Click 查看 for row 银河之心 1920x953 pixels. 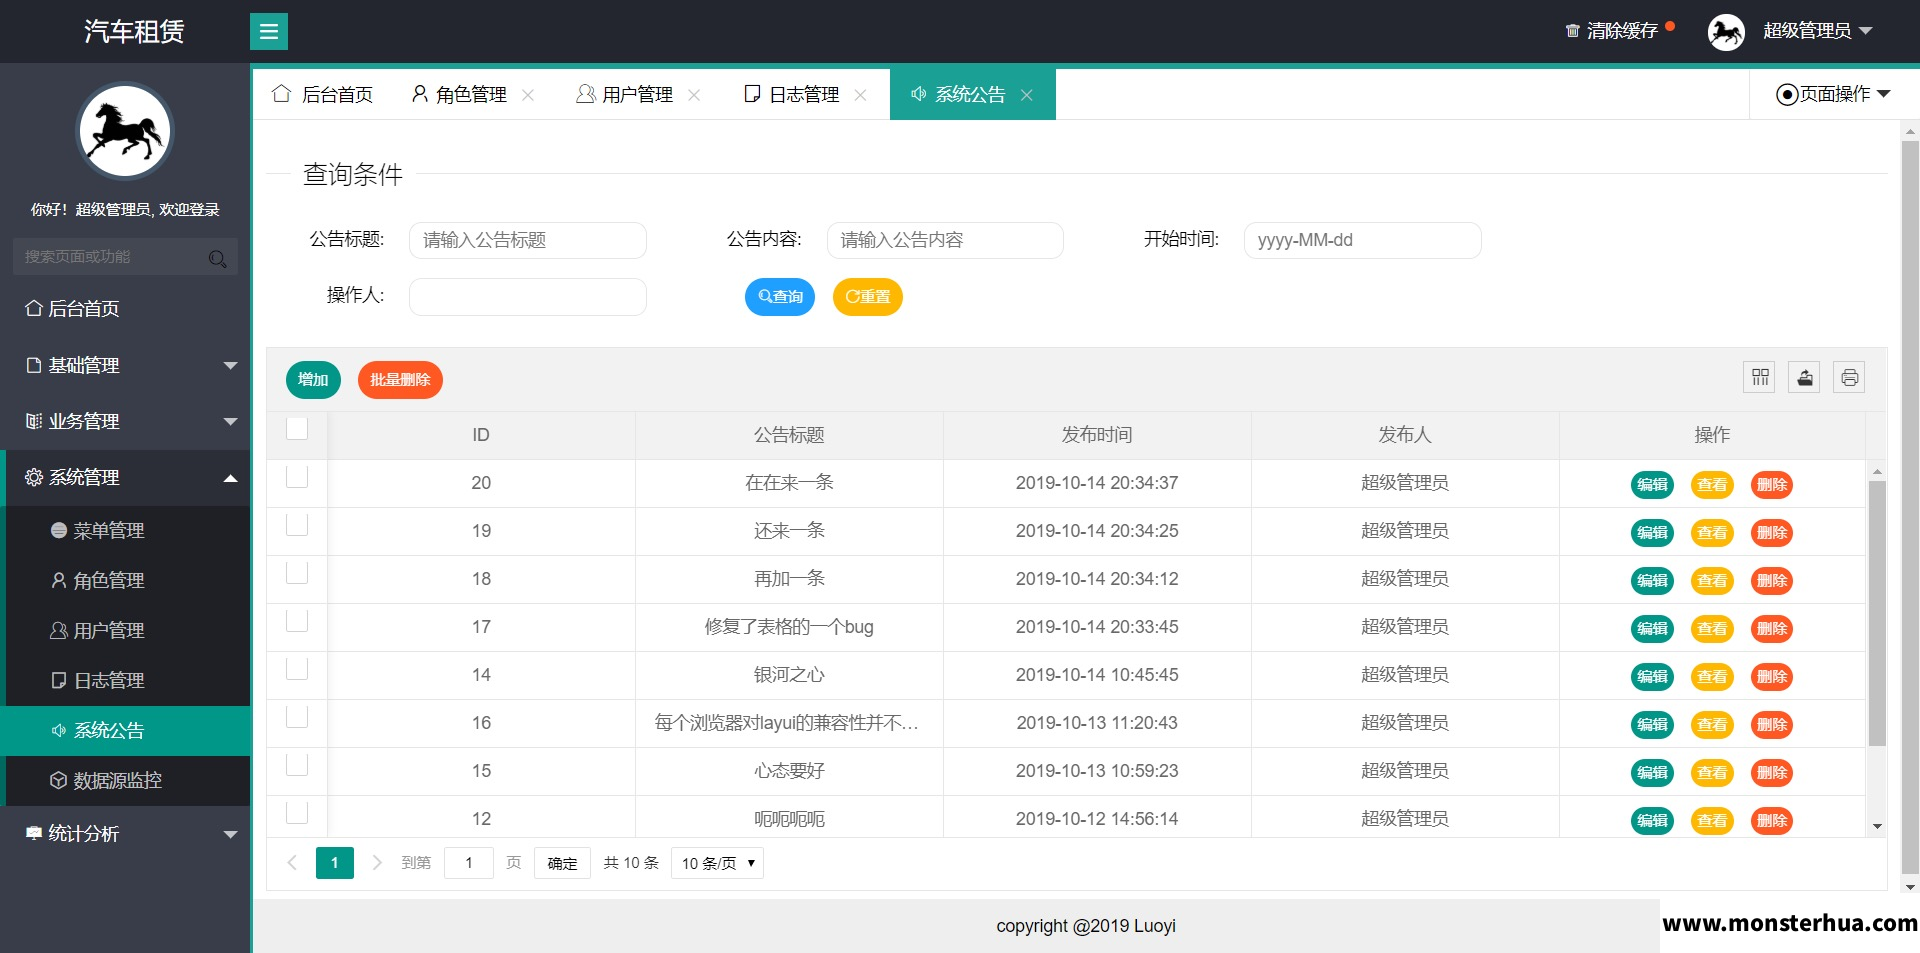click(x=1712, y=677)
